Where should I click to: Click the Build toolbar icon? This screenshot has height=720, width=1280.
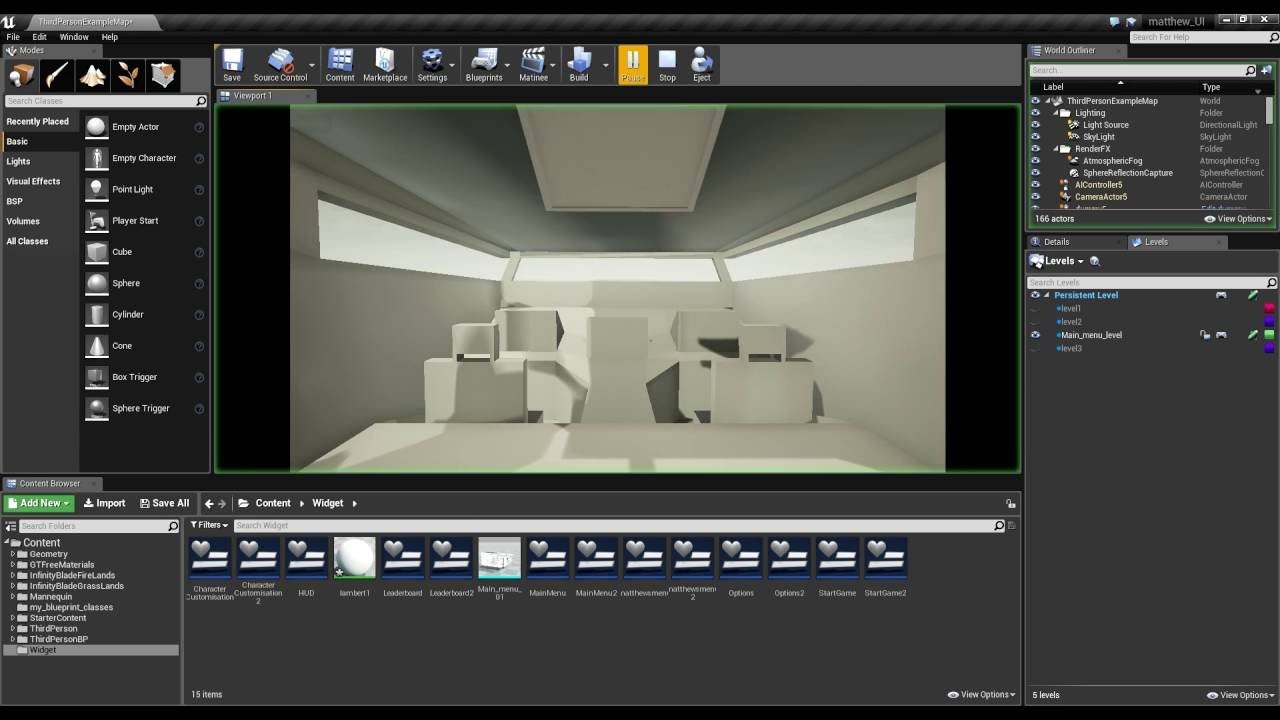(579, 64)
